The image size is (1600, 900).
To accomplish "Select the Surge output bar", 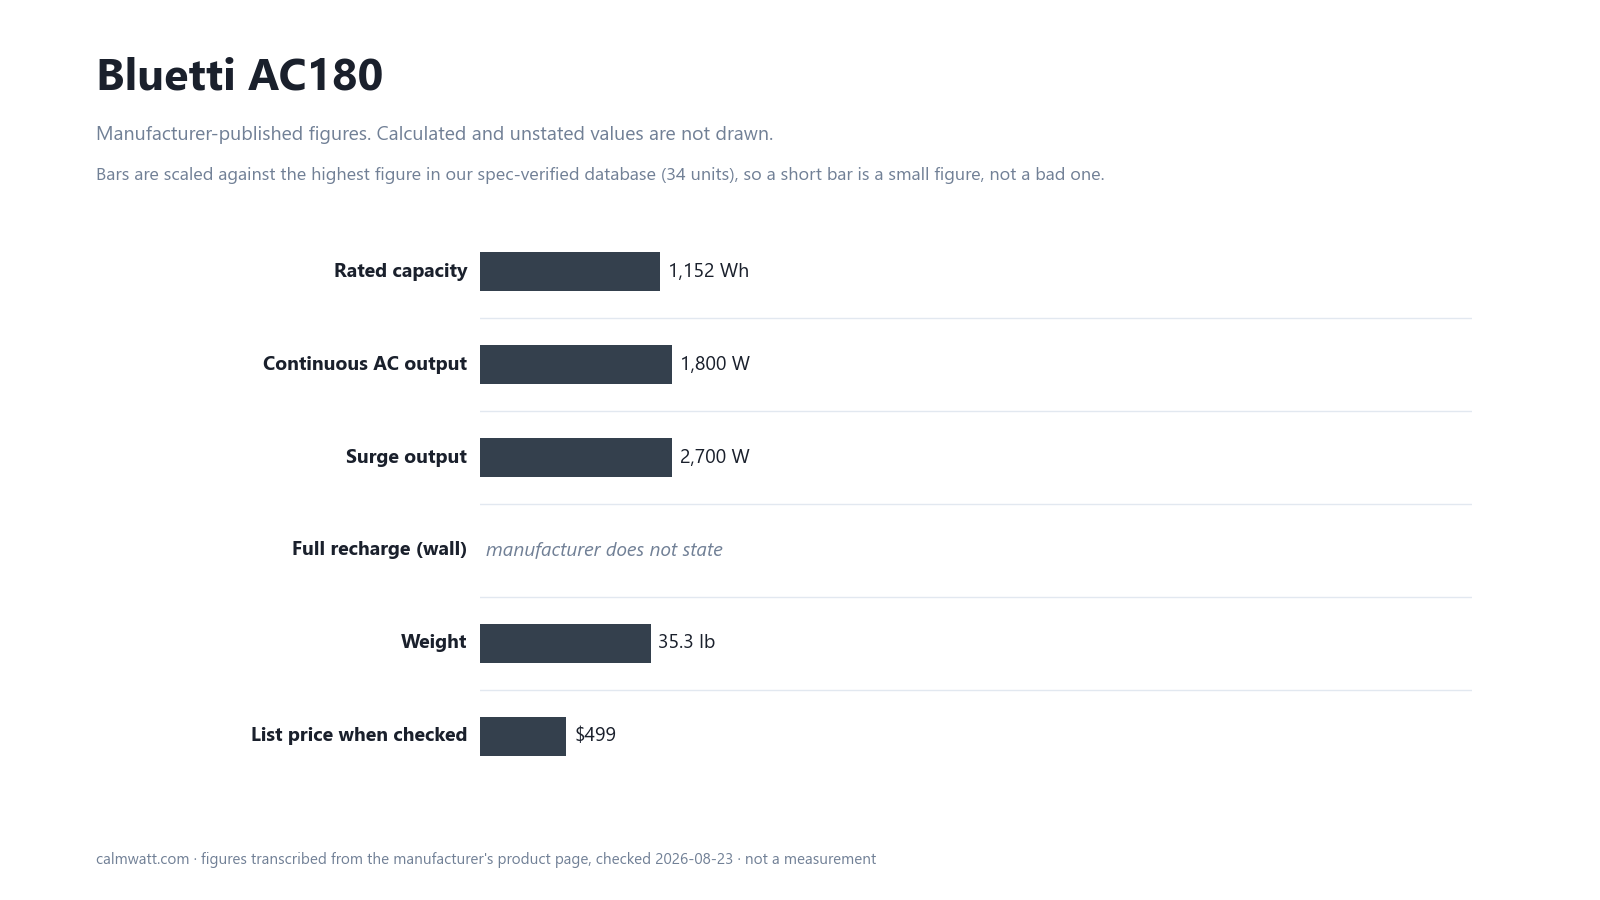I will pos(576,457).
